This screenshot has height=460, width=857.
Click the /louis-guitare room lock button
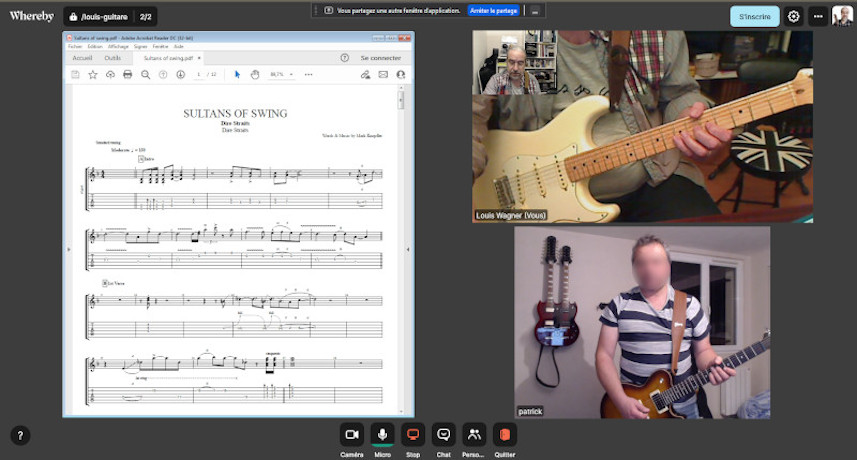point(110,17)
